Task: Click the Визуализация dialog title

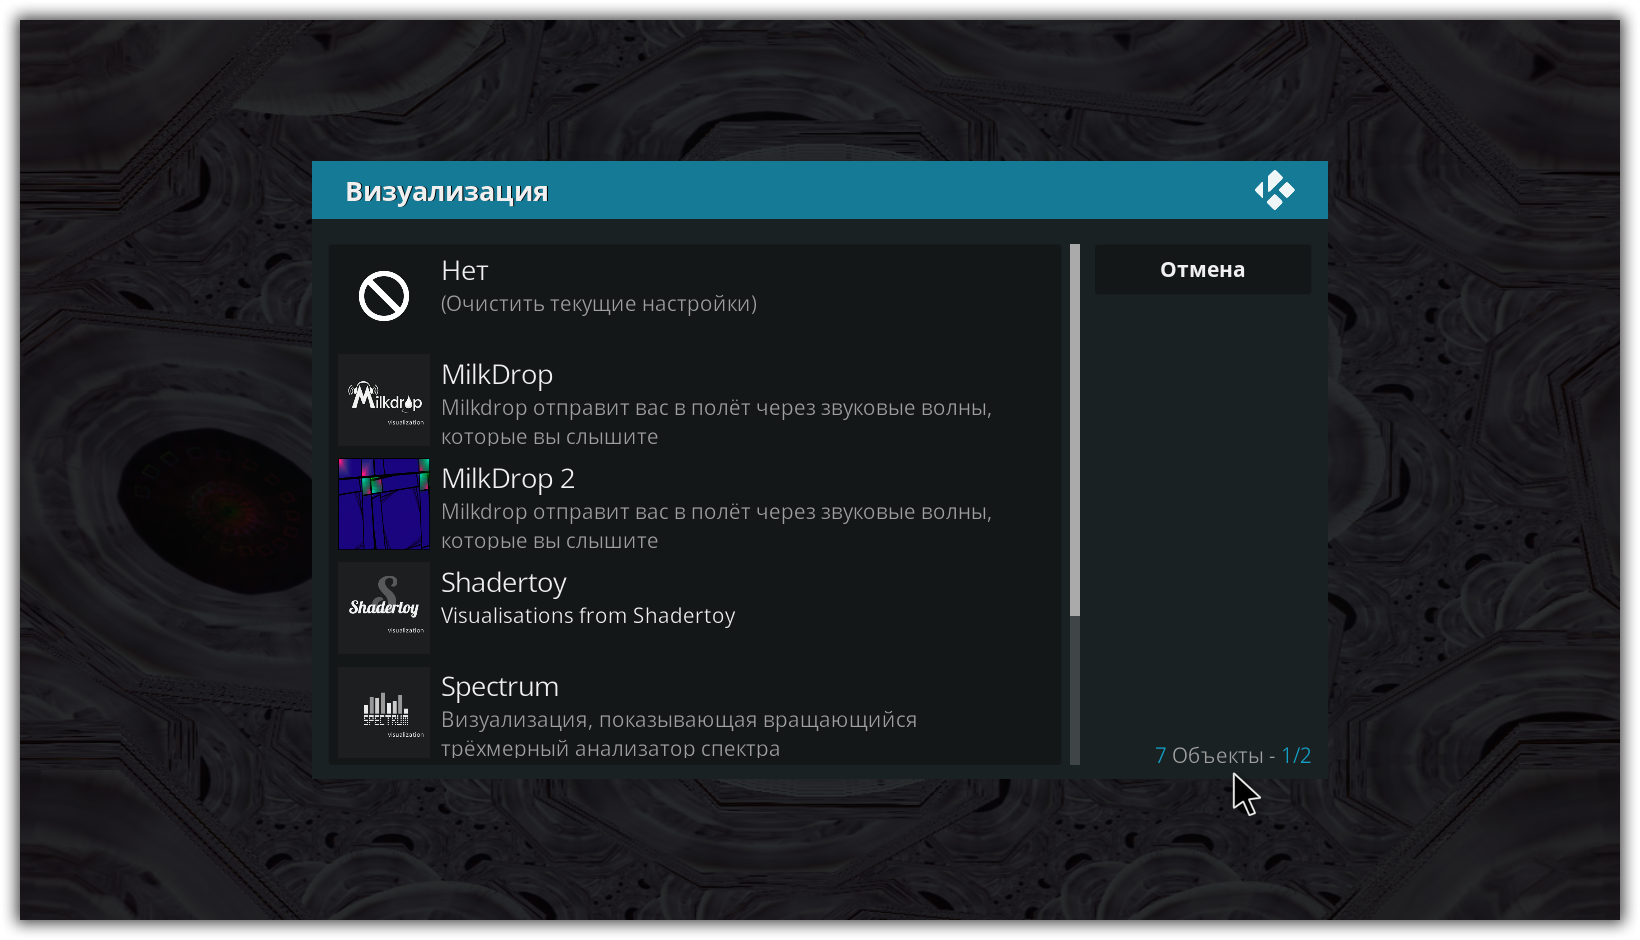Action: (x=447, y=191)
